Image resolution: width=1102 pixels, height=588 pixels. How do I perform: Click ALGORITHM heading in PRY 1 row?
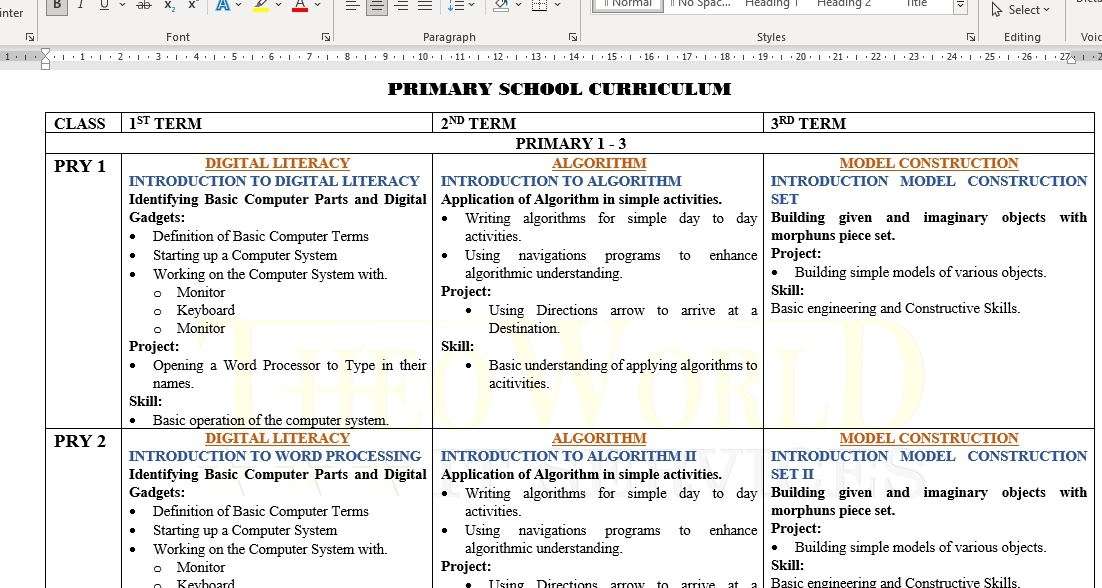pos(599,163)
